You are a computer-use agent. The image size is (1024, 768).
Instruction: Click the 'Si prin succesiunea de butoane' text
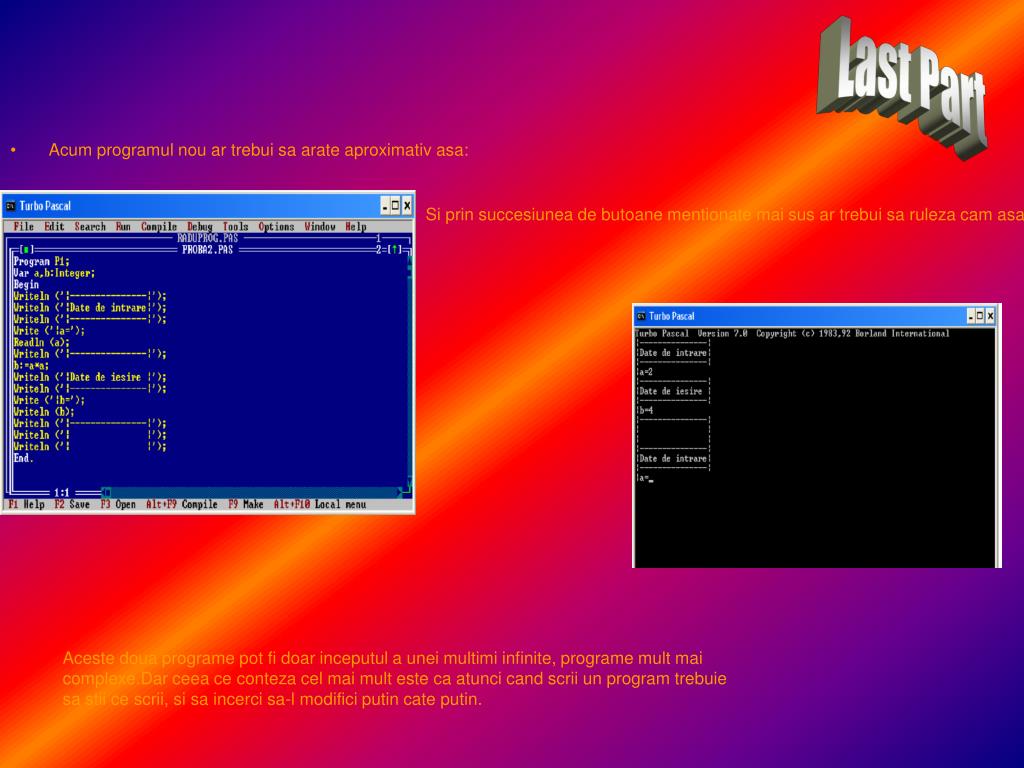pyautogui.click(x=724, y=214)
